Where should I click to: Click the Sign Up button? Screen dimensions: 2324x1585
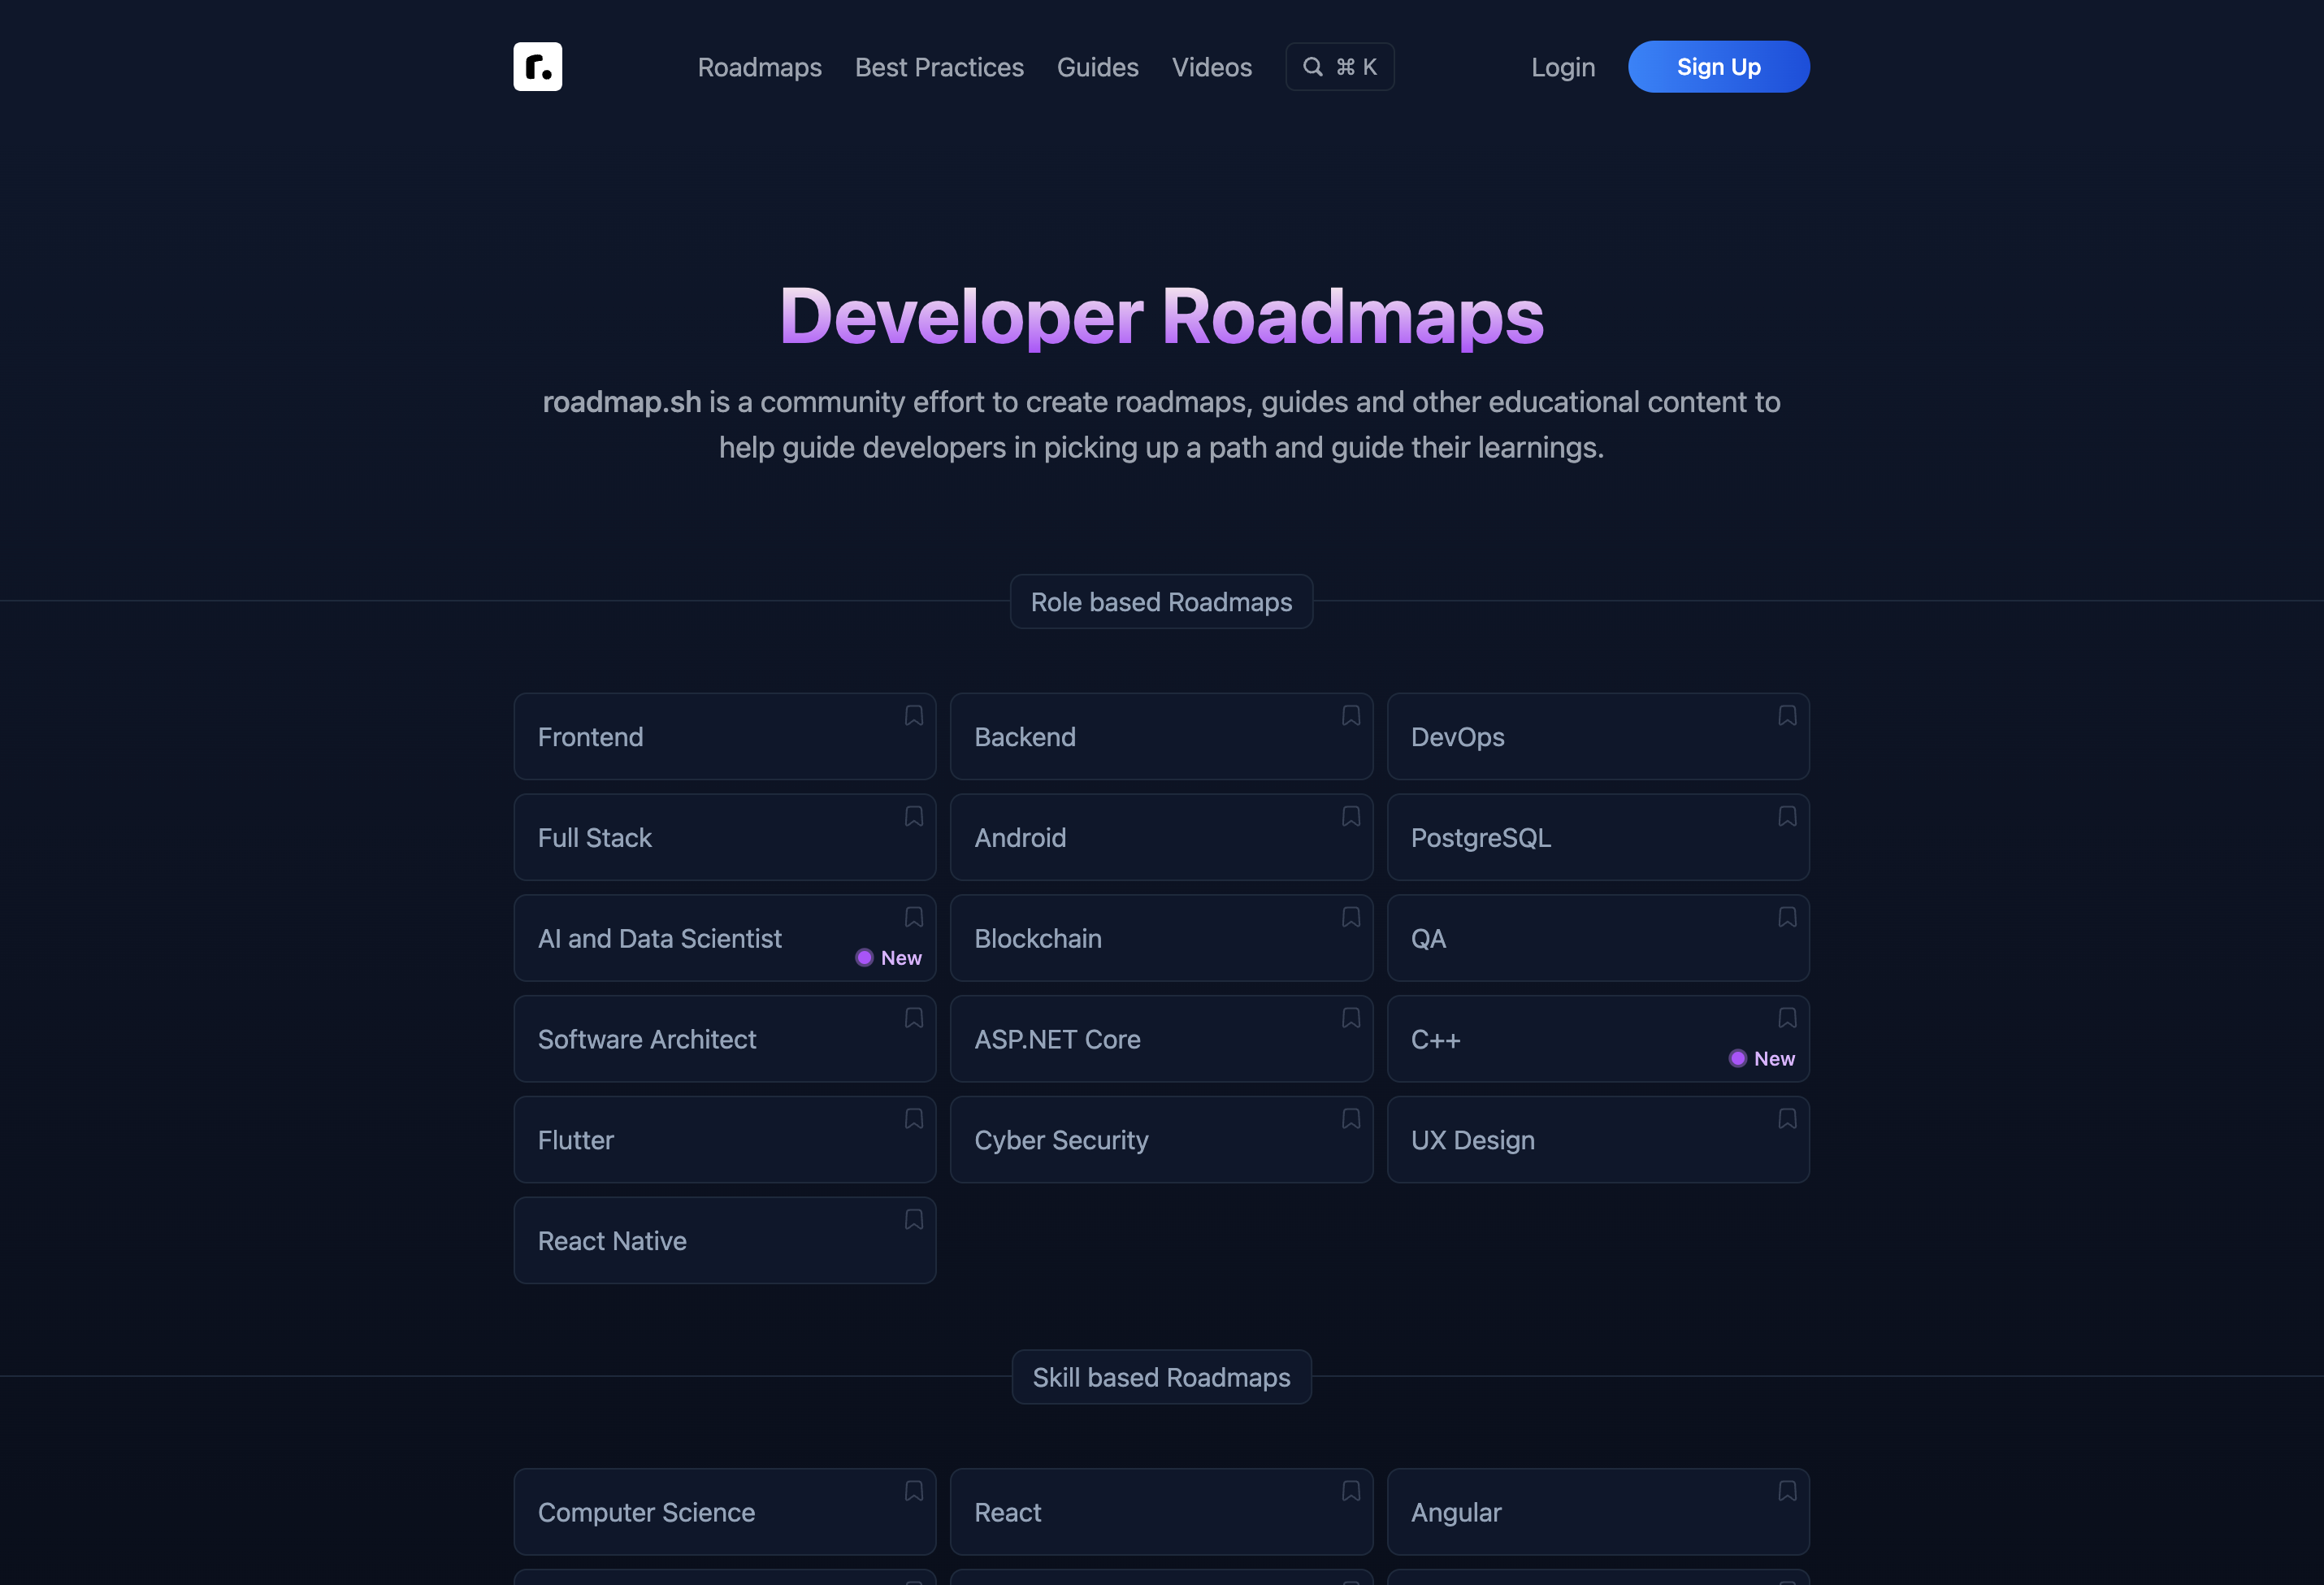pos(1718,67)
